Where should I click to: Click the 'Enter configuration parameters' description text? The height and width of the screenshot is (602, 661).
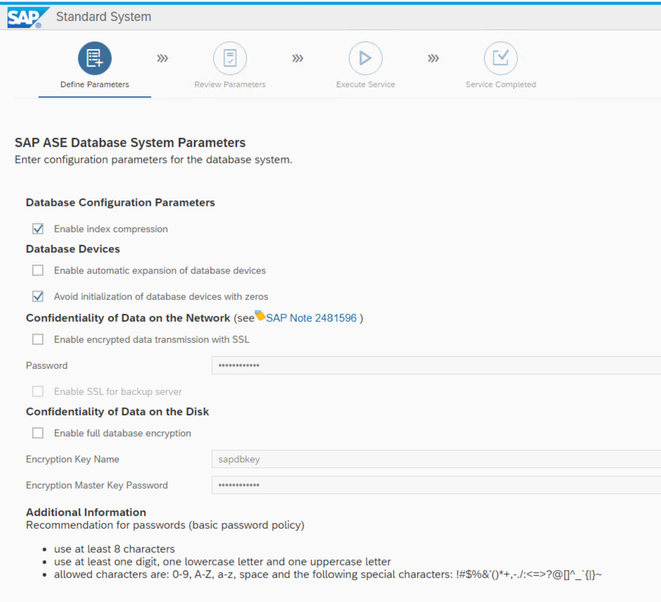(x=153, y=160)
